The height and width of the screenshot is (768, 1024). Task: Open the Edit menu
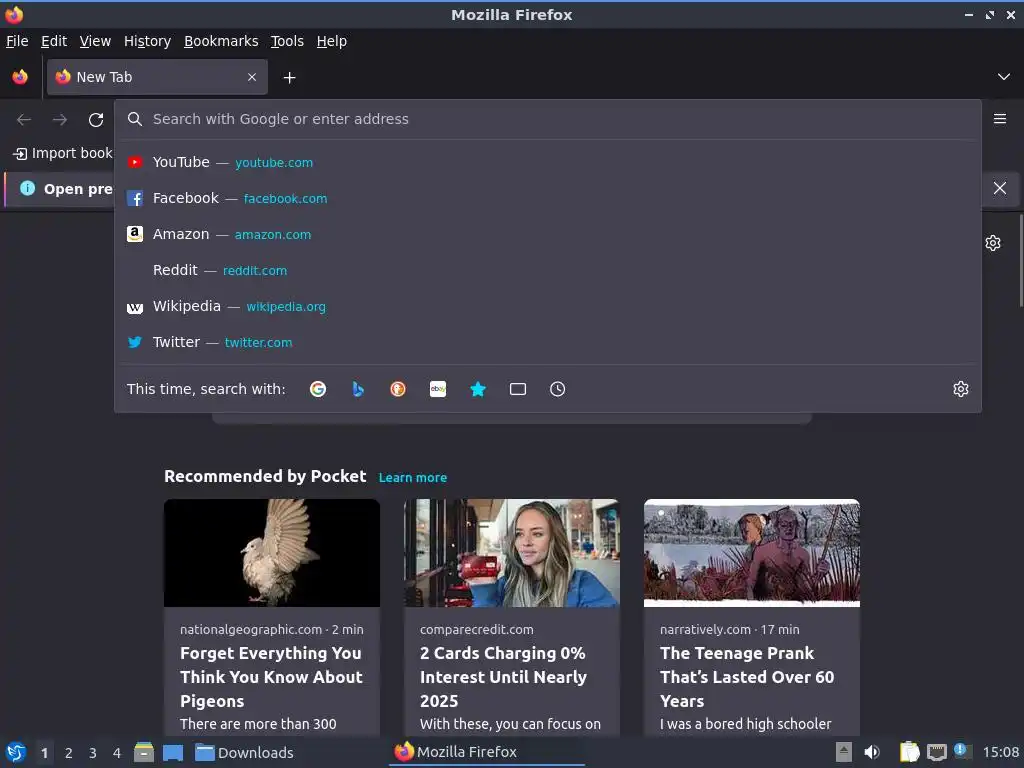(54, 41)
